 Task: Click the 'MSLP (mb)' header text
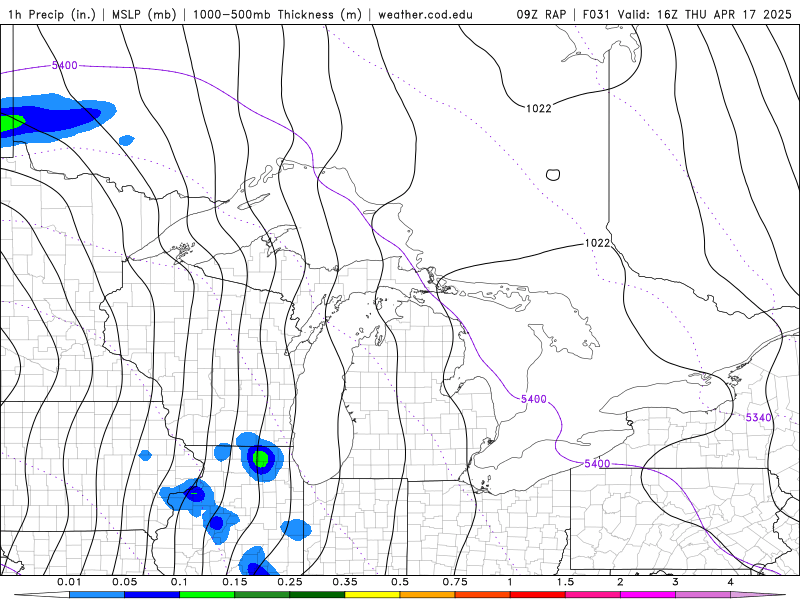coord(144,14)
